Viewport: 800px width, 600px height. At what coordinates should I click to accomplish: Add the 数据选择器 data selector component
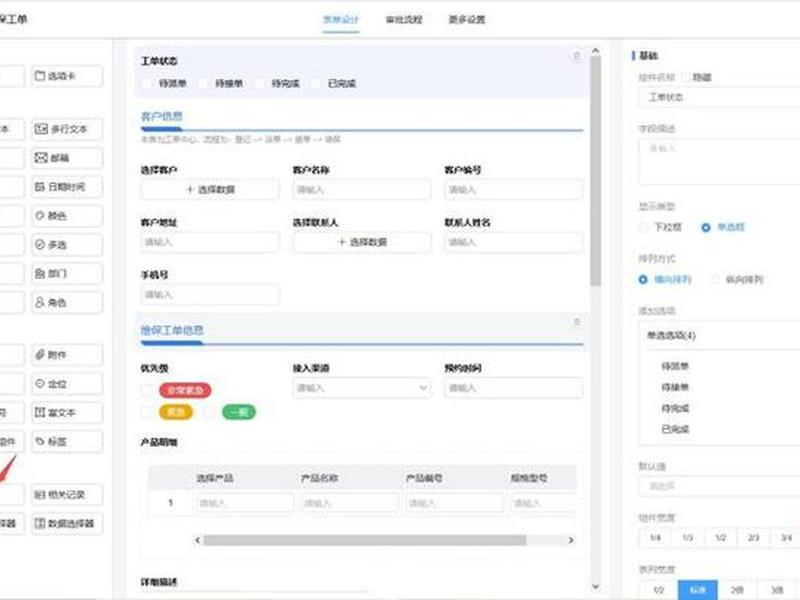[x=67, y=523]
